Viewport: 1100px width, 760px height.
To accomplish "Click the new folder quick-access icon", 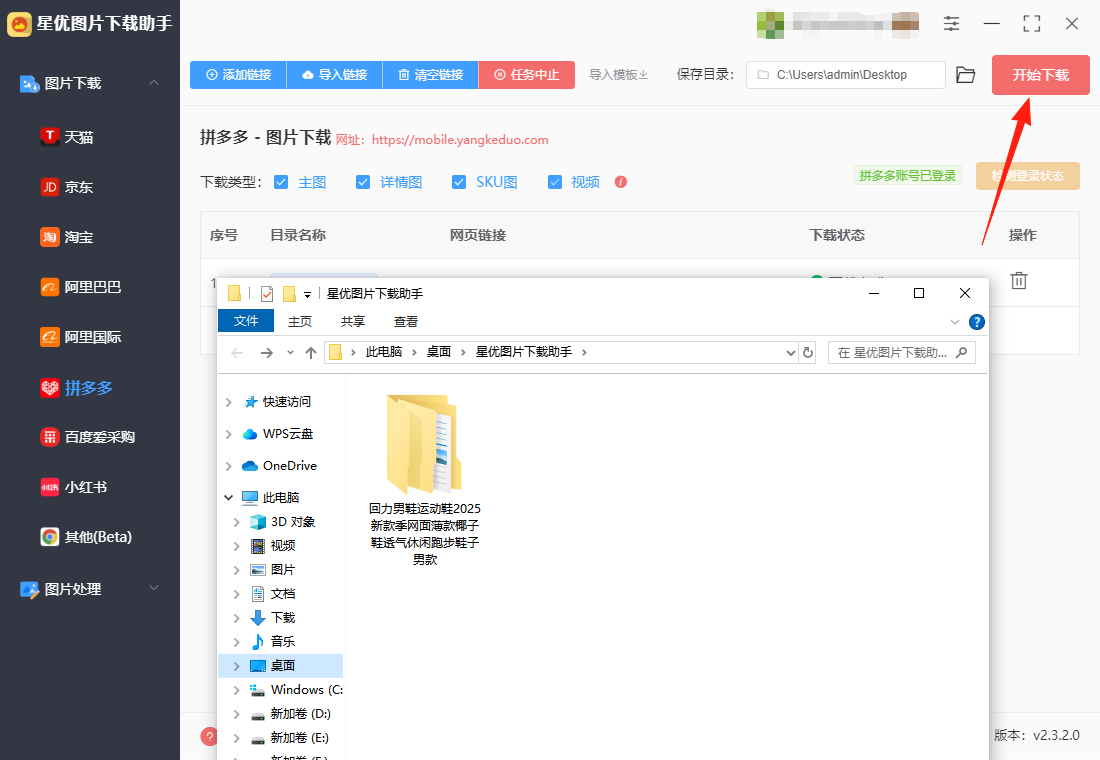I will tap(289, 293).
